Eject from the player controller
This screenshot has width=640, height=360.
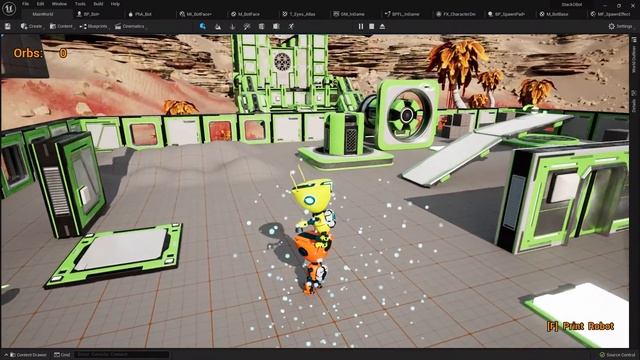click(382, 26)
